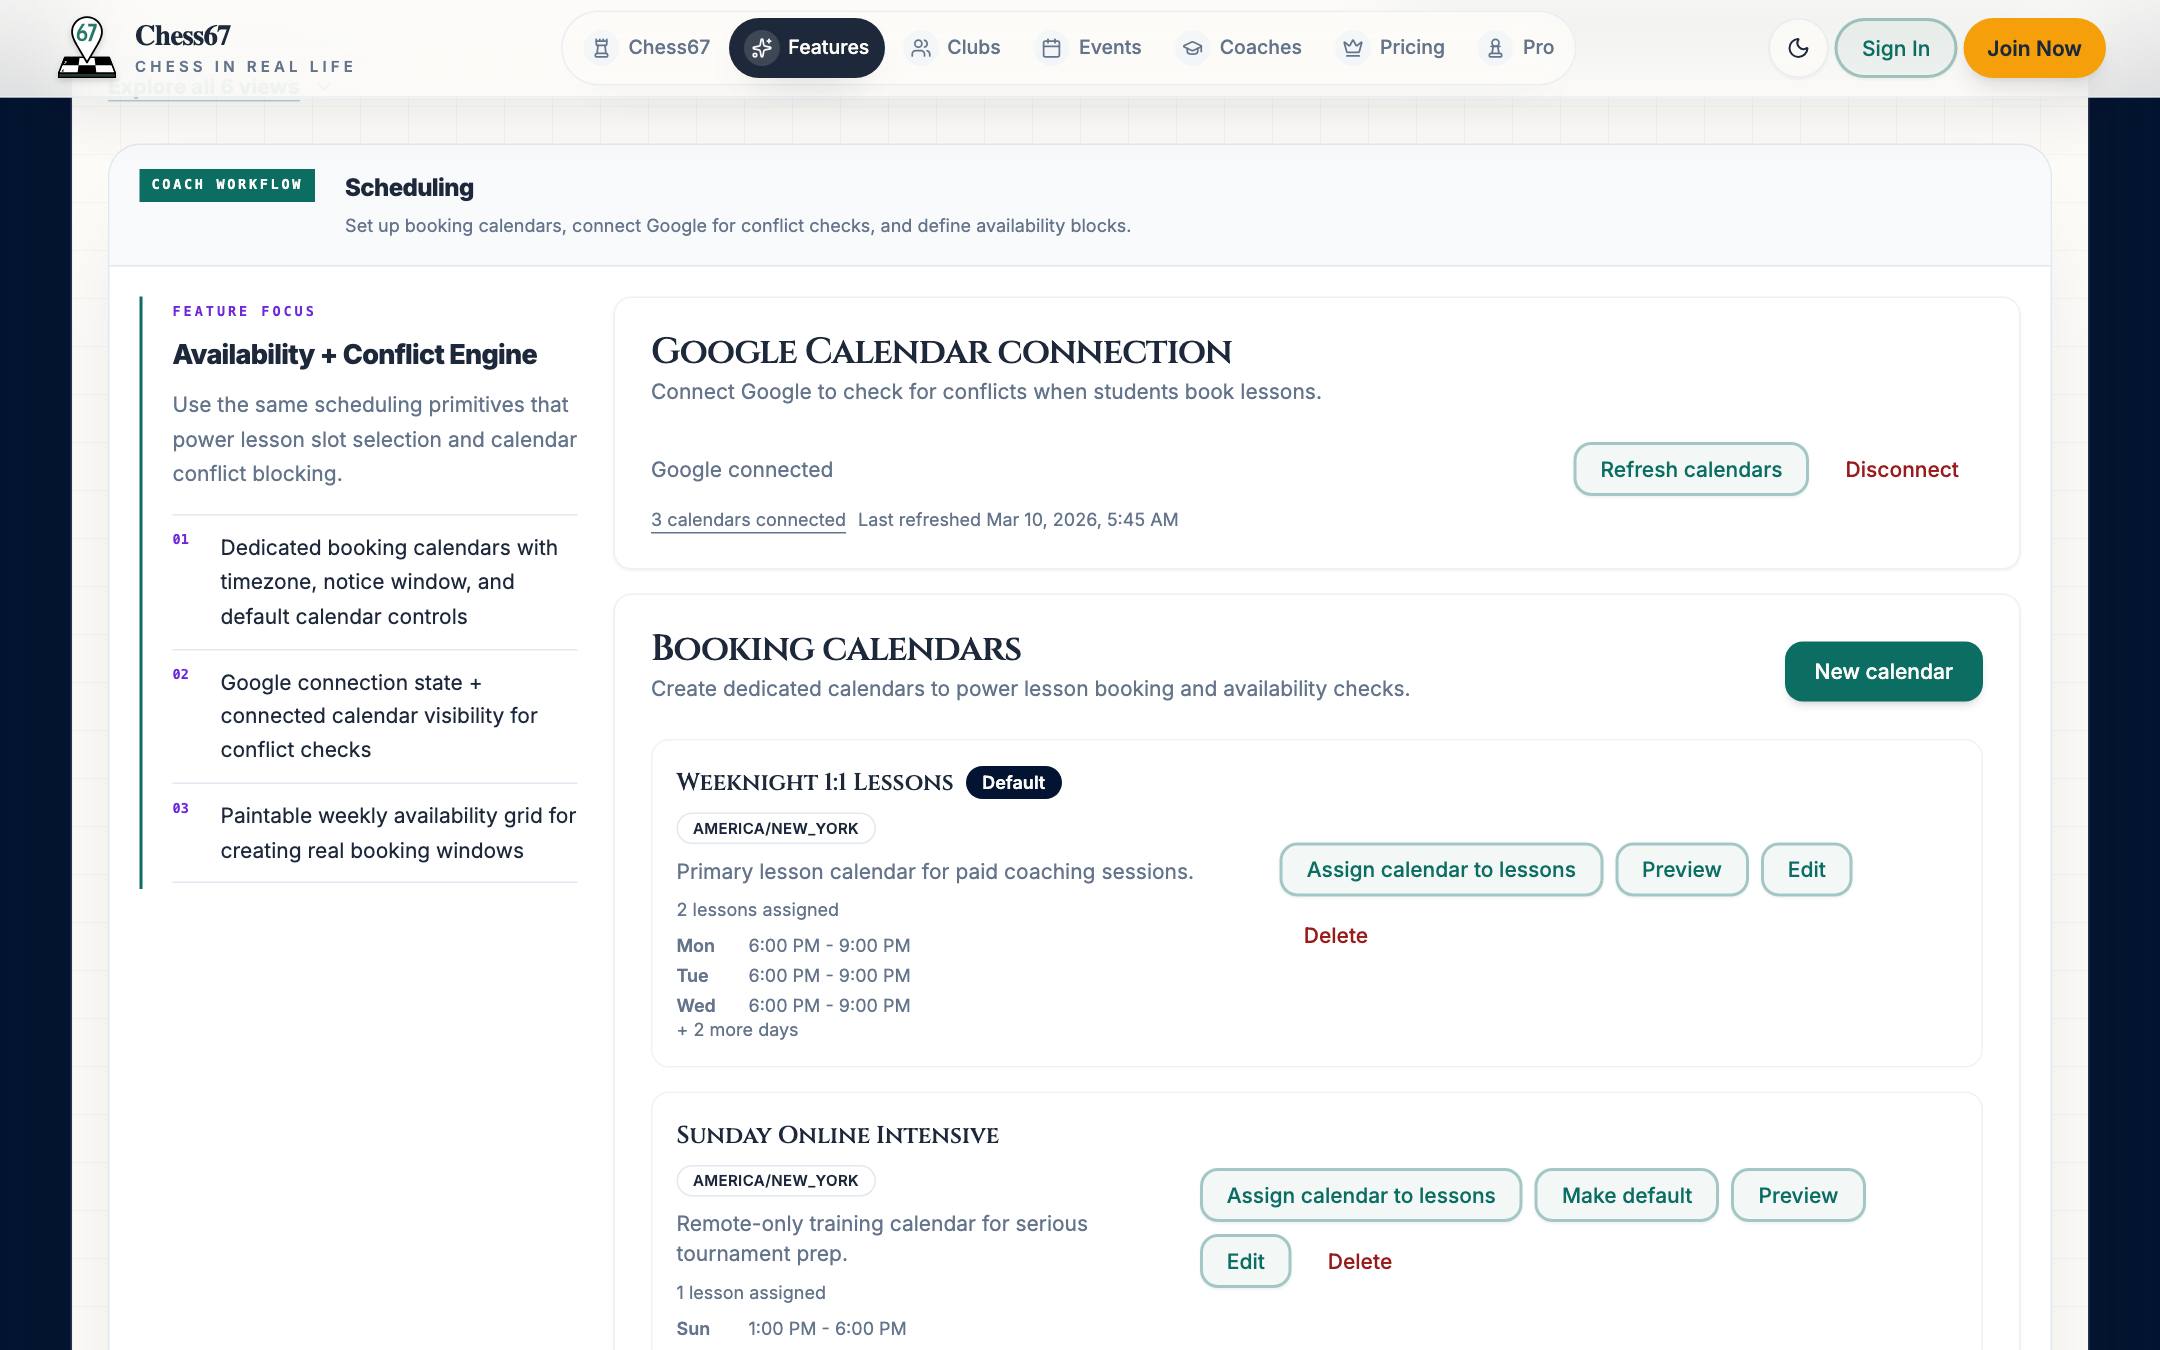Click the Wed 6:00 PM - 9:00 PM row
The height and width of the screenshot is (1350, 2160).
(x=793, y=1005)
